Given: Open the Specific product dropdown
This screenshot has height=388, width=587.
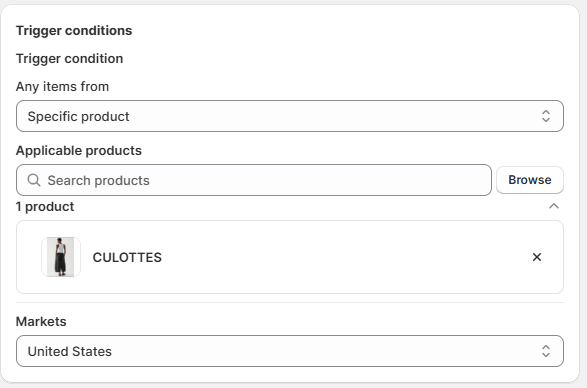Looking at the screenshot, I should pyautogui.click(x=290, y=116).
